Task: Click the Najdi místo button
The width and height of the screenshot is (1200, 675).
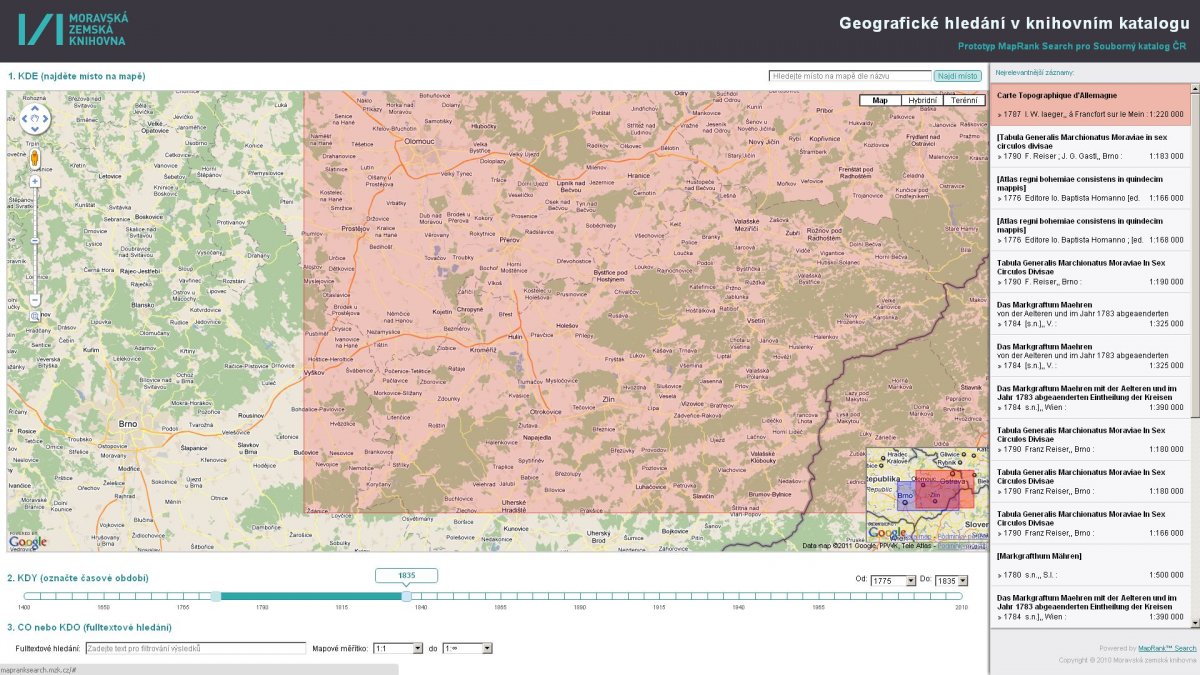Action: pyautogui.click(x=958, y=76)
